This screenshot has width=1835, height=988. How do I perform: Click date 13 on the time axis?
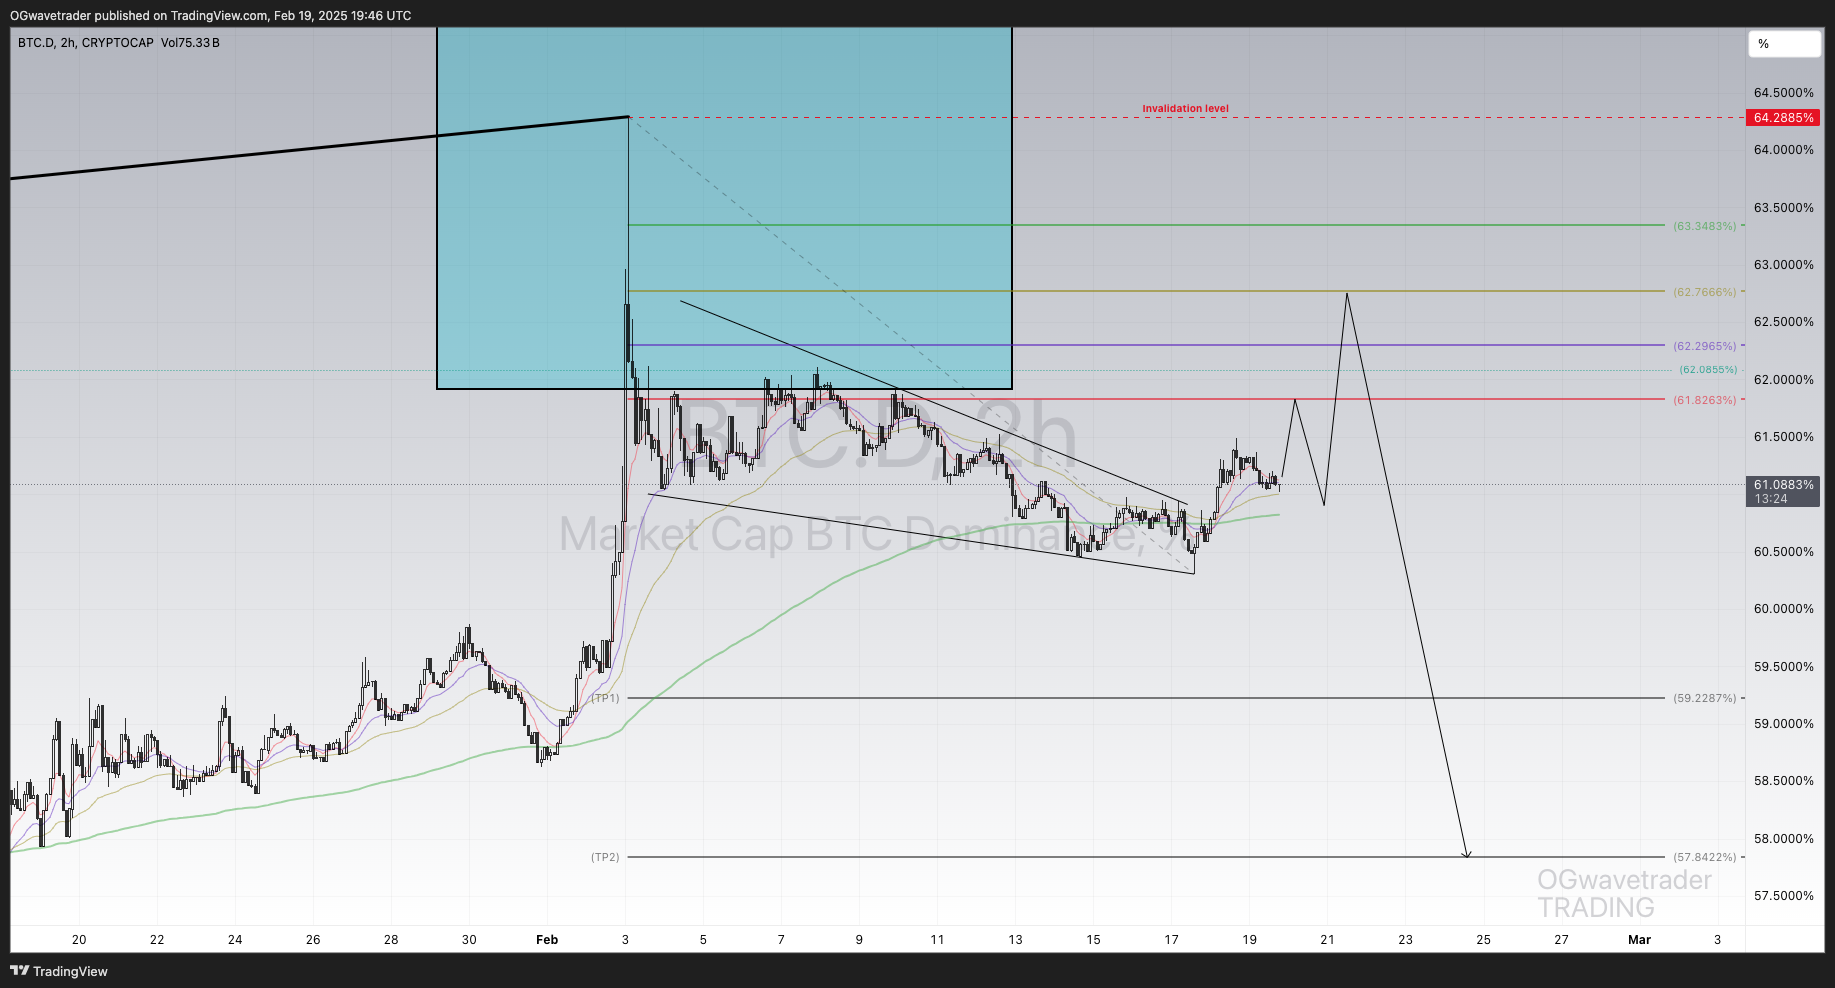pos(1015,940)
